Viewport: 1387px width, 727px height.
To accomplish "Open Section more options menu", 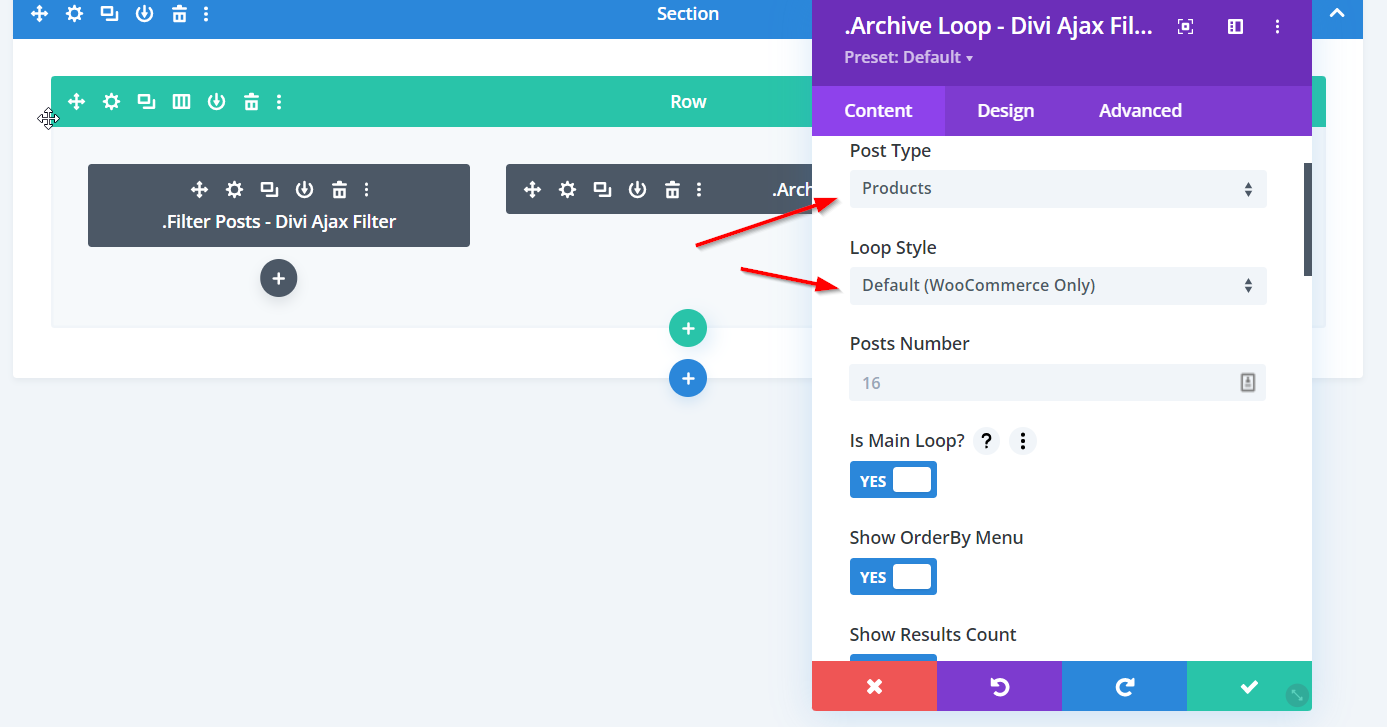I will (206, 14).
